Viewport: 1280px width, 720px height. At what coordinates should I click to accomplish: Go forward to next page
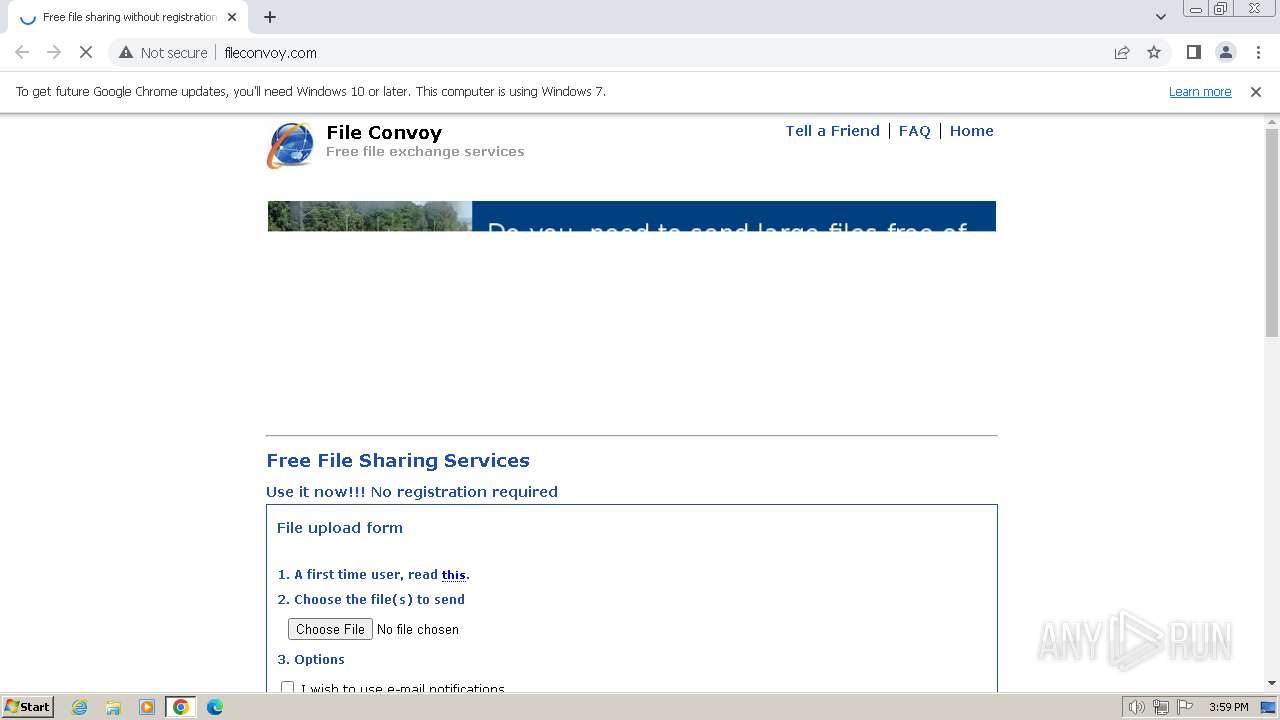click(x=54, y=52)
